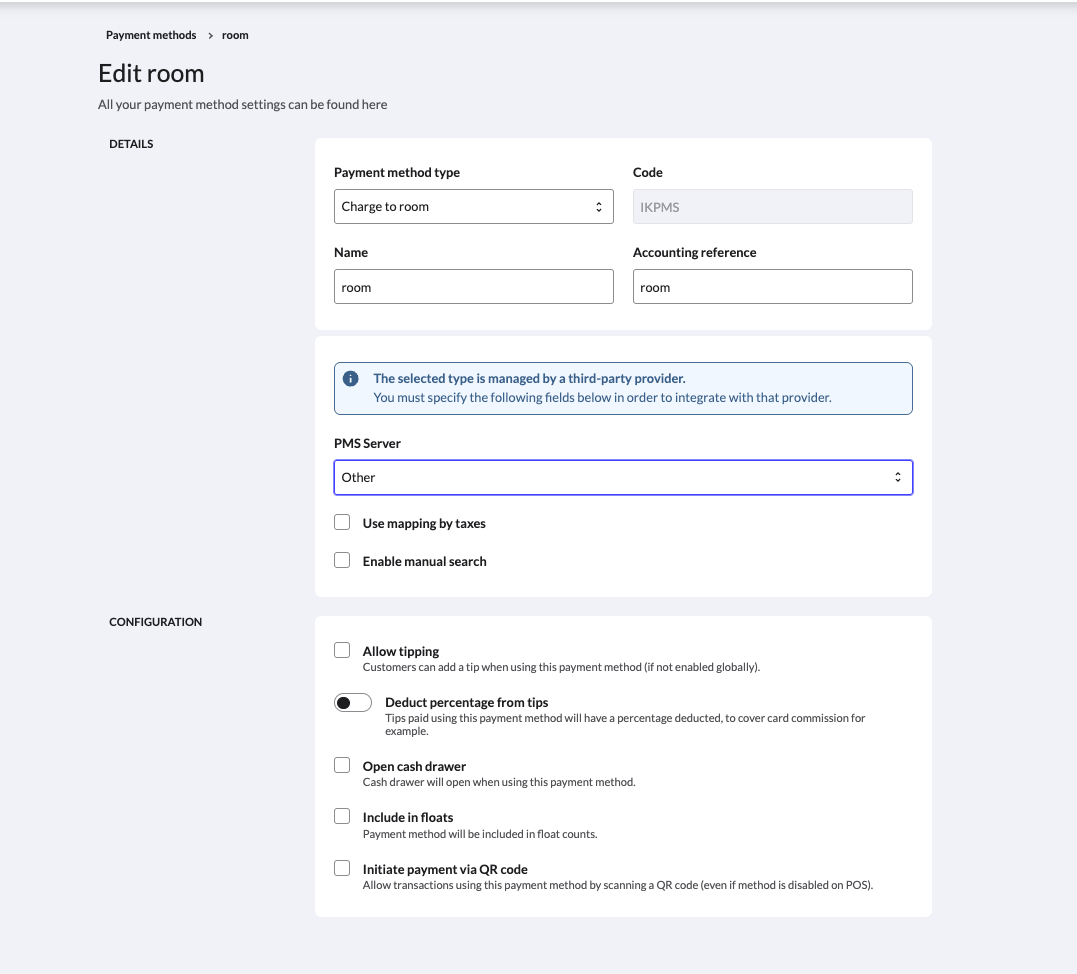Check Initiate payment via QR code
This screenshot has height=974, width=1077.
pyautogui.click(x=342, y=868)
